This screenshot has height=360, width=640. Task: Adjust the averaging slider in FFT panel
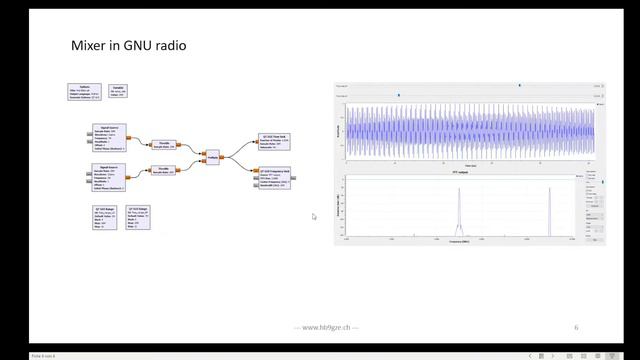tap(603, 182)
